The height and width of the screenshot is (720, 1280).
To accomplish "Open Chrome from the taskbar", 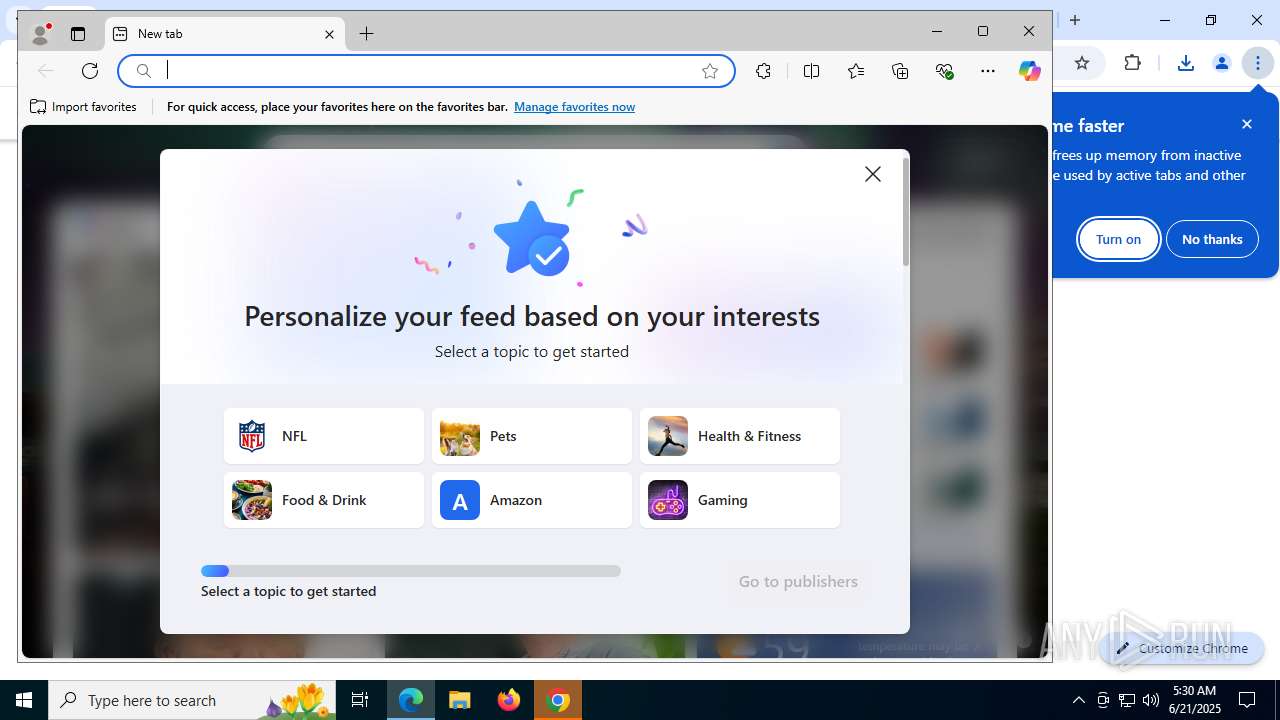I will tap(558, 700).
